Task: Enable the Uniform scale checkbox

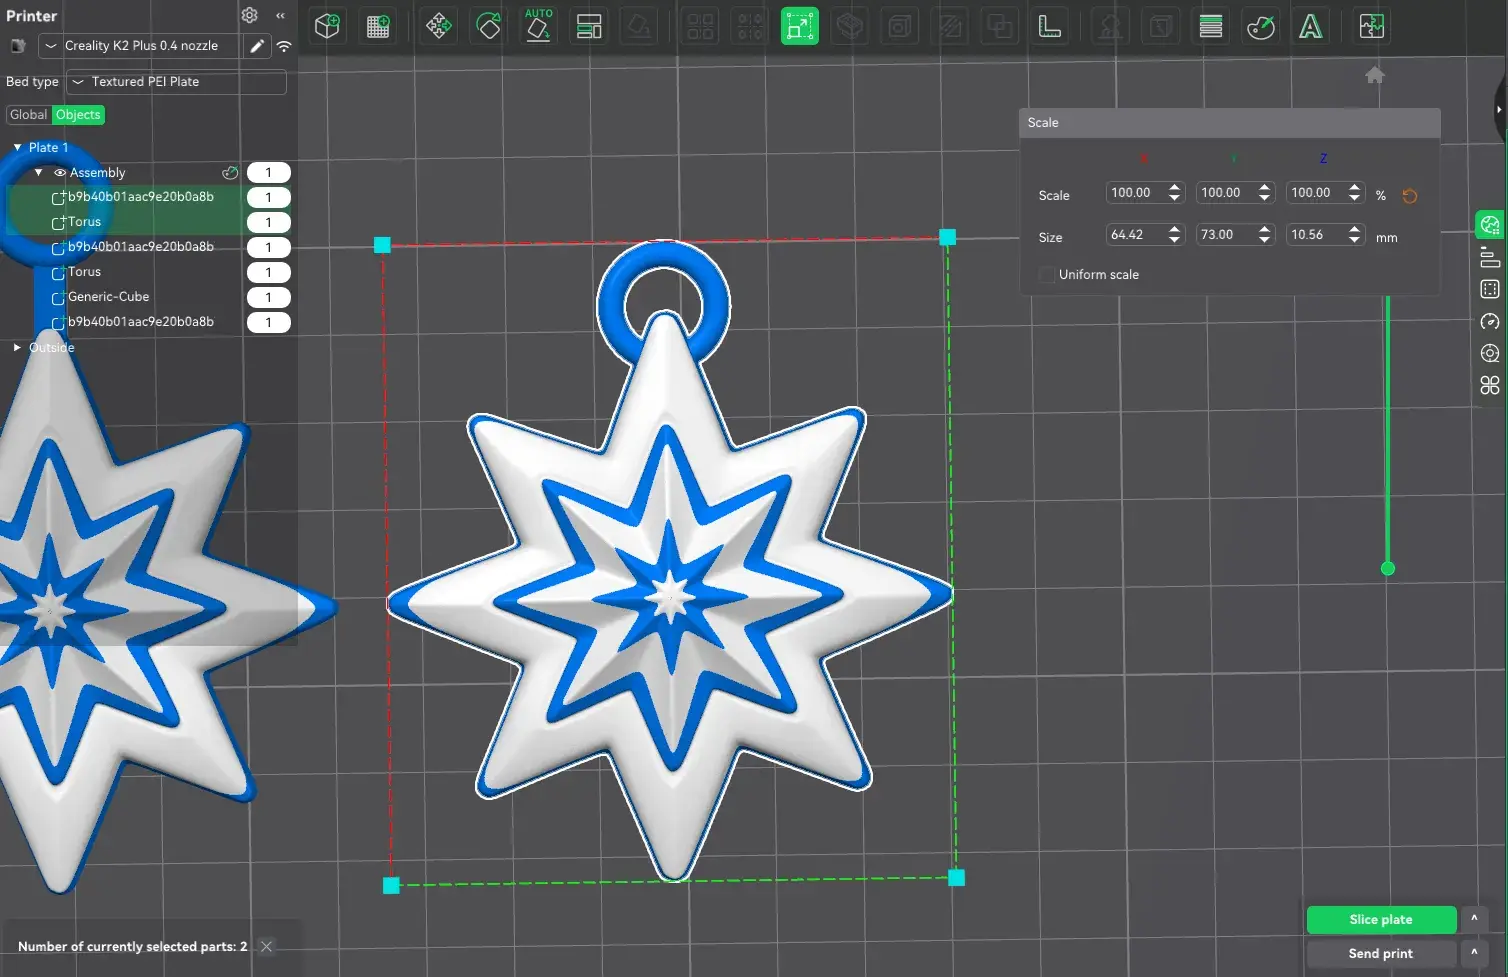Action: 1047,274
